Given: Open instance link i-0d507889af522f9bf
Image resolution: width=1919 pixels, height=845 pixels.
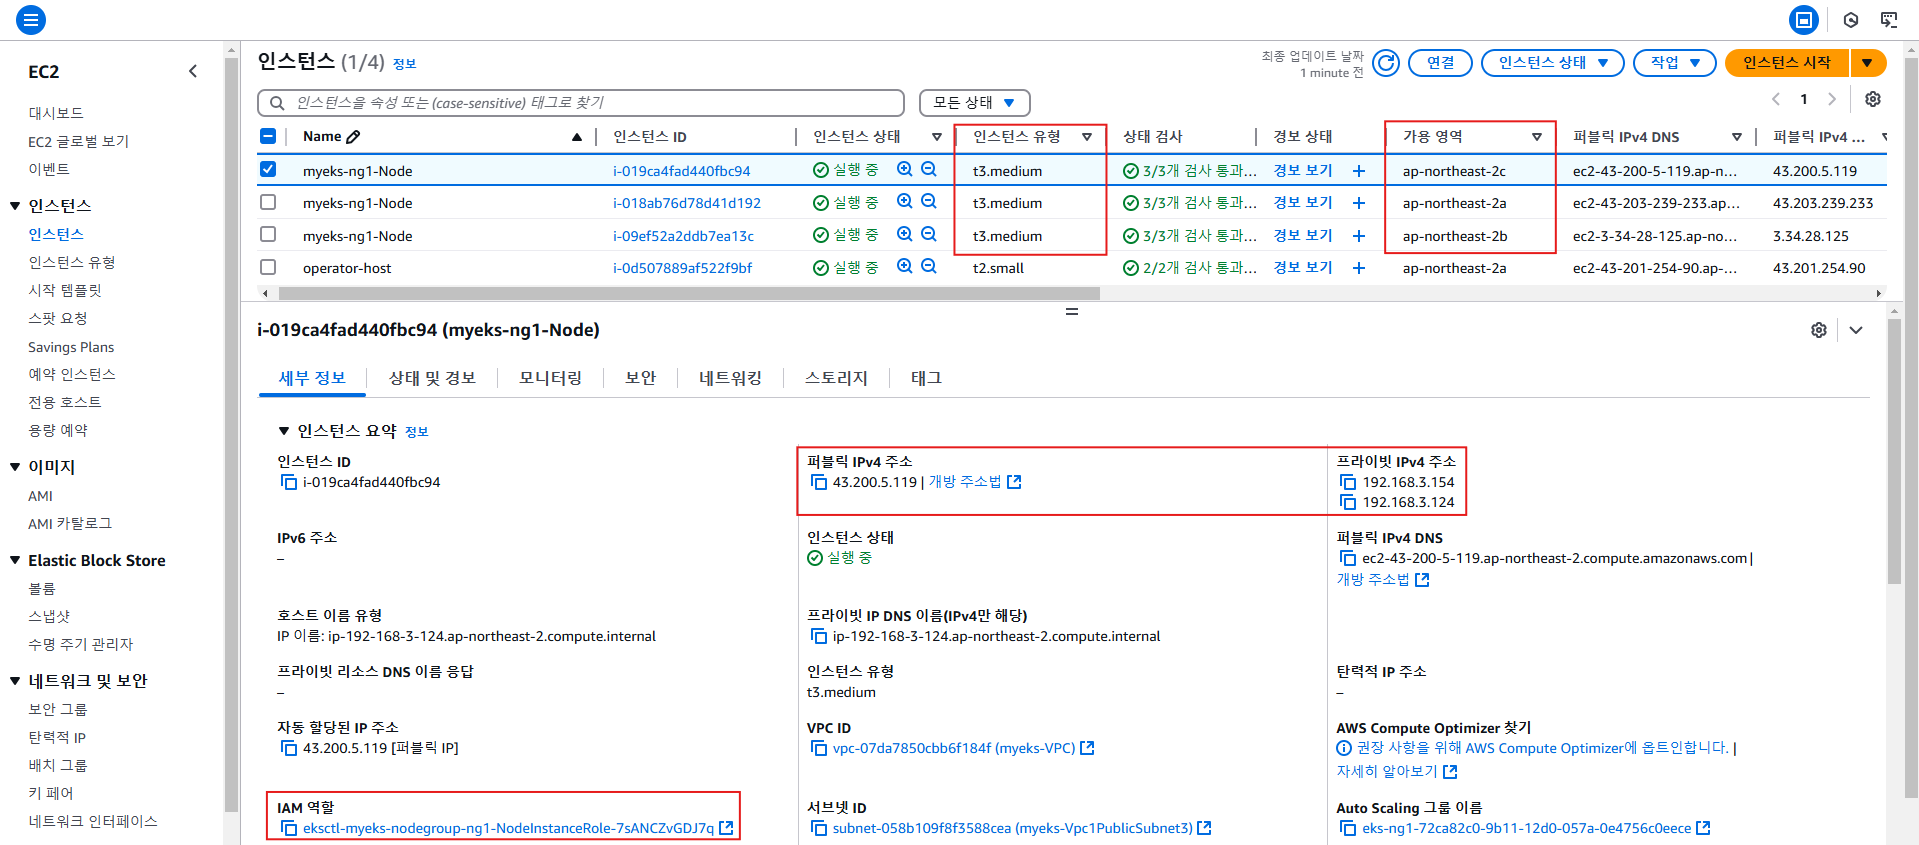Looking at the screenshot, I should [682, 268].
